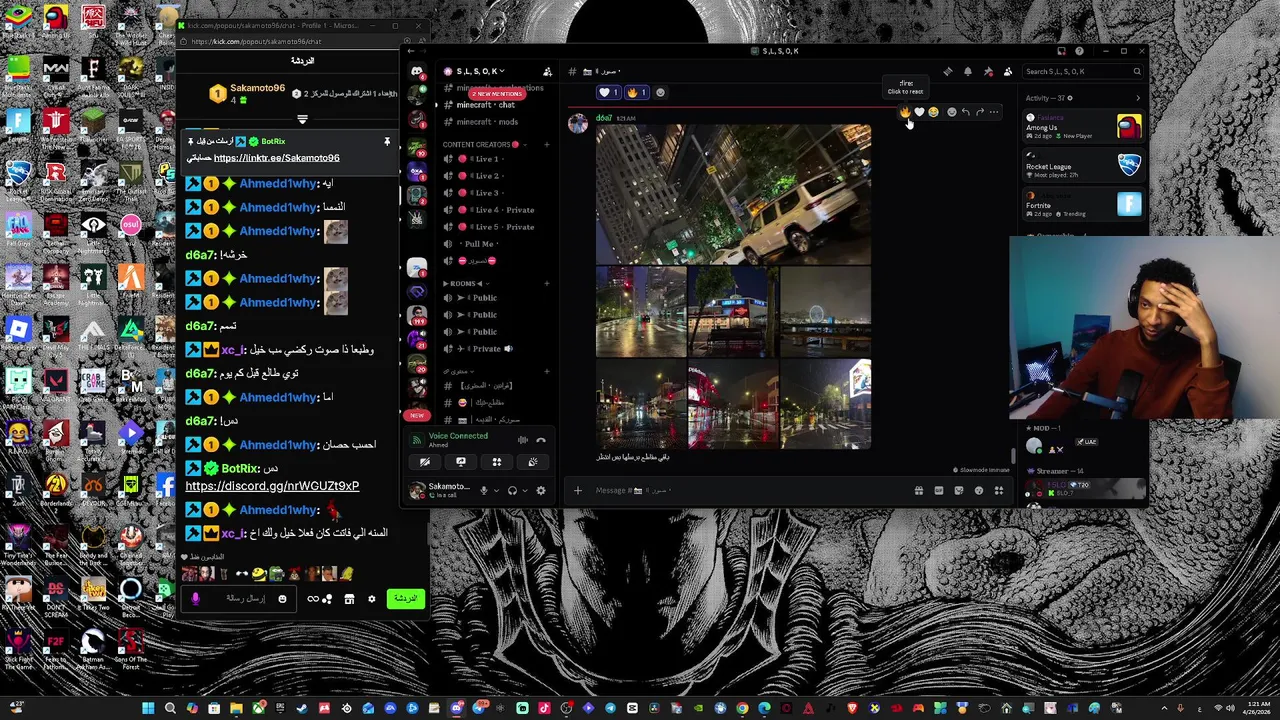Add channel to CONTENT CREATORS with plus
This screenshot has width=1280, height=720.
pyautogui.click(x=547, y=144)
